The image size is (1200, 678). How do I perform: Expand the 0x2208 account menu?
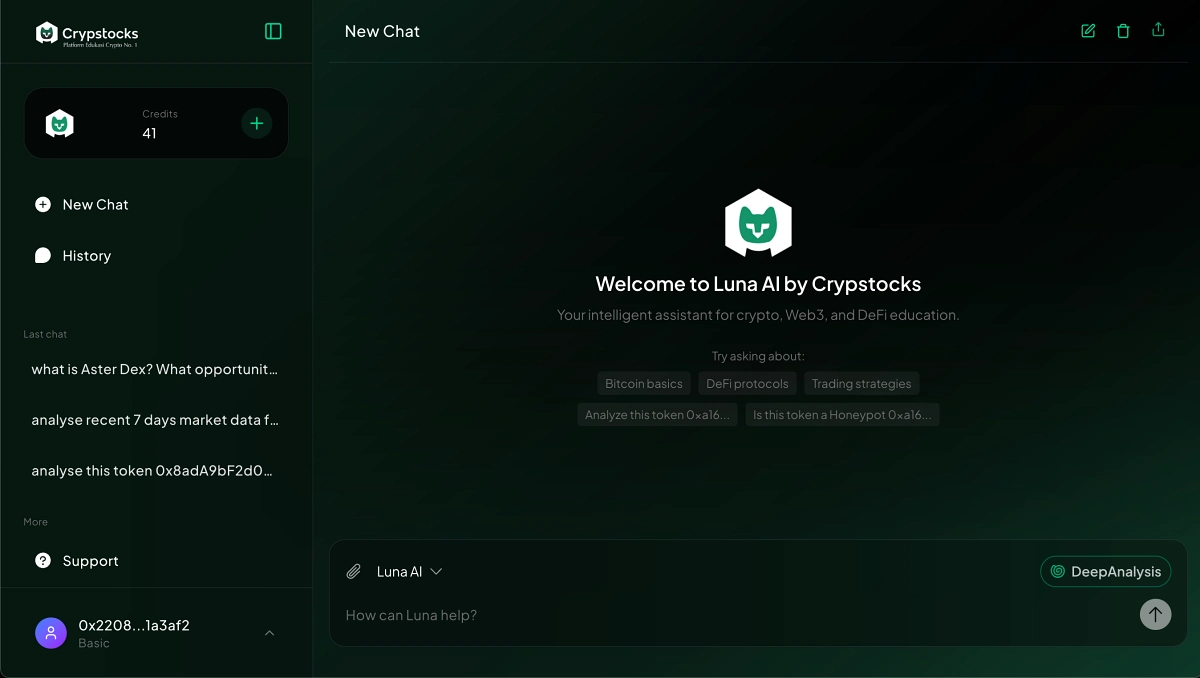coord(268,633)
